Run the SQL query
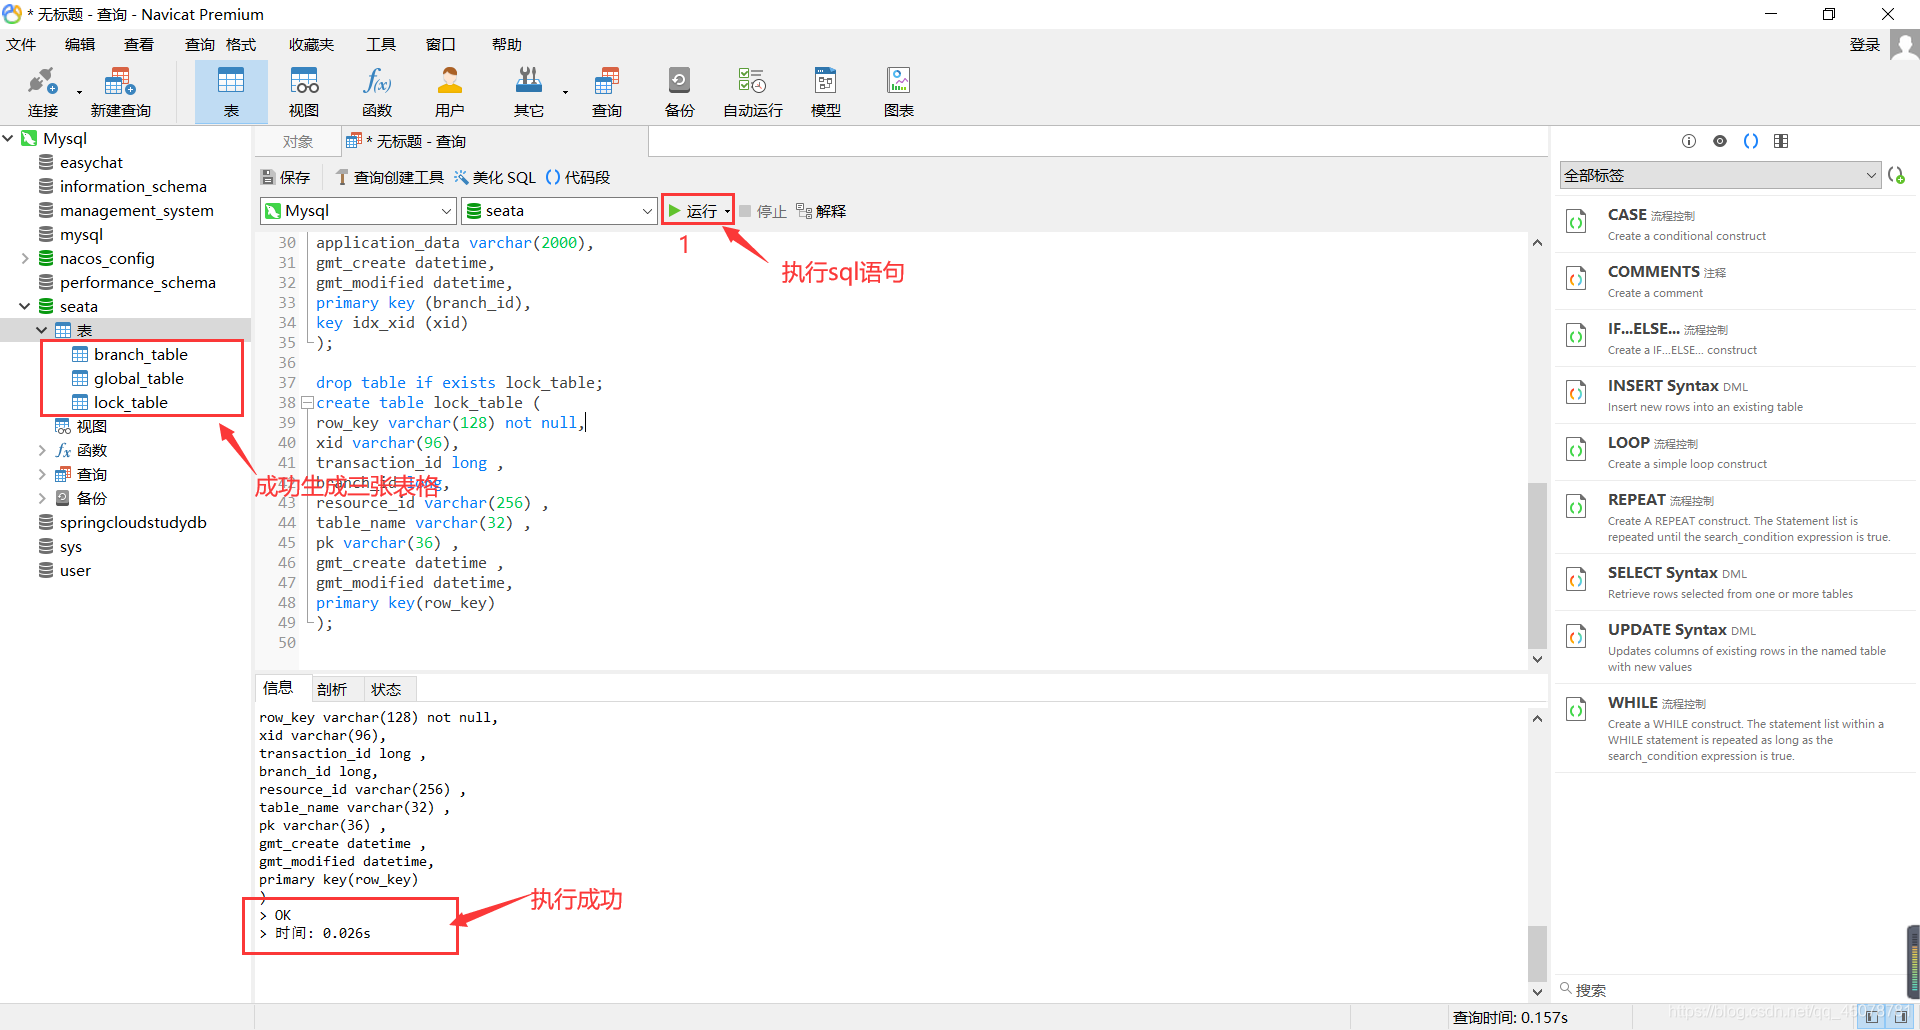 click(x=692, y=211)
